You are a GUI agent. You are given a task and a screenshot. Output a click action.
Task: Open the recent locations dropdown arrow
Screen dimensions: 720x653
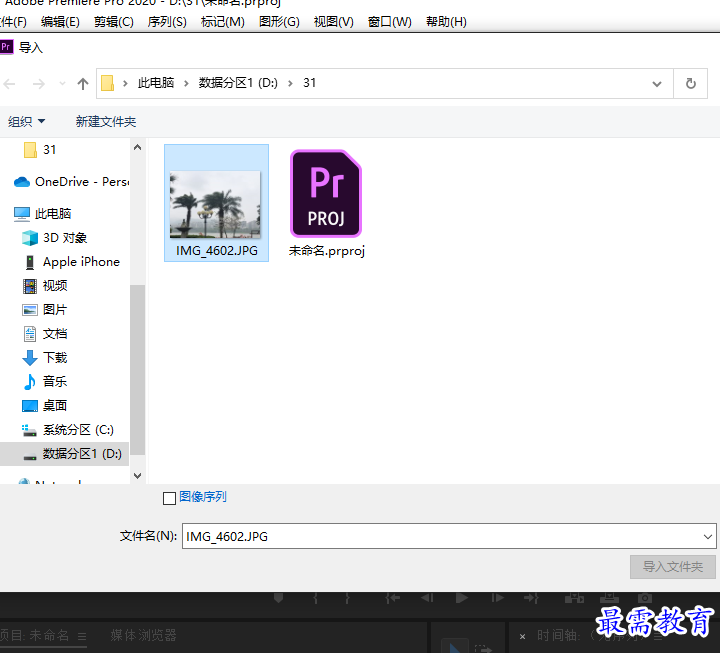tap(62, 84)
